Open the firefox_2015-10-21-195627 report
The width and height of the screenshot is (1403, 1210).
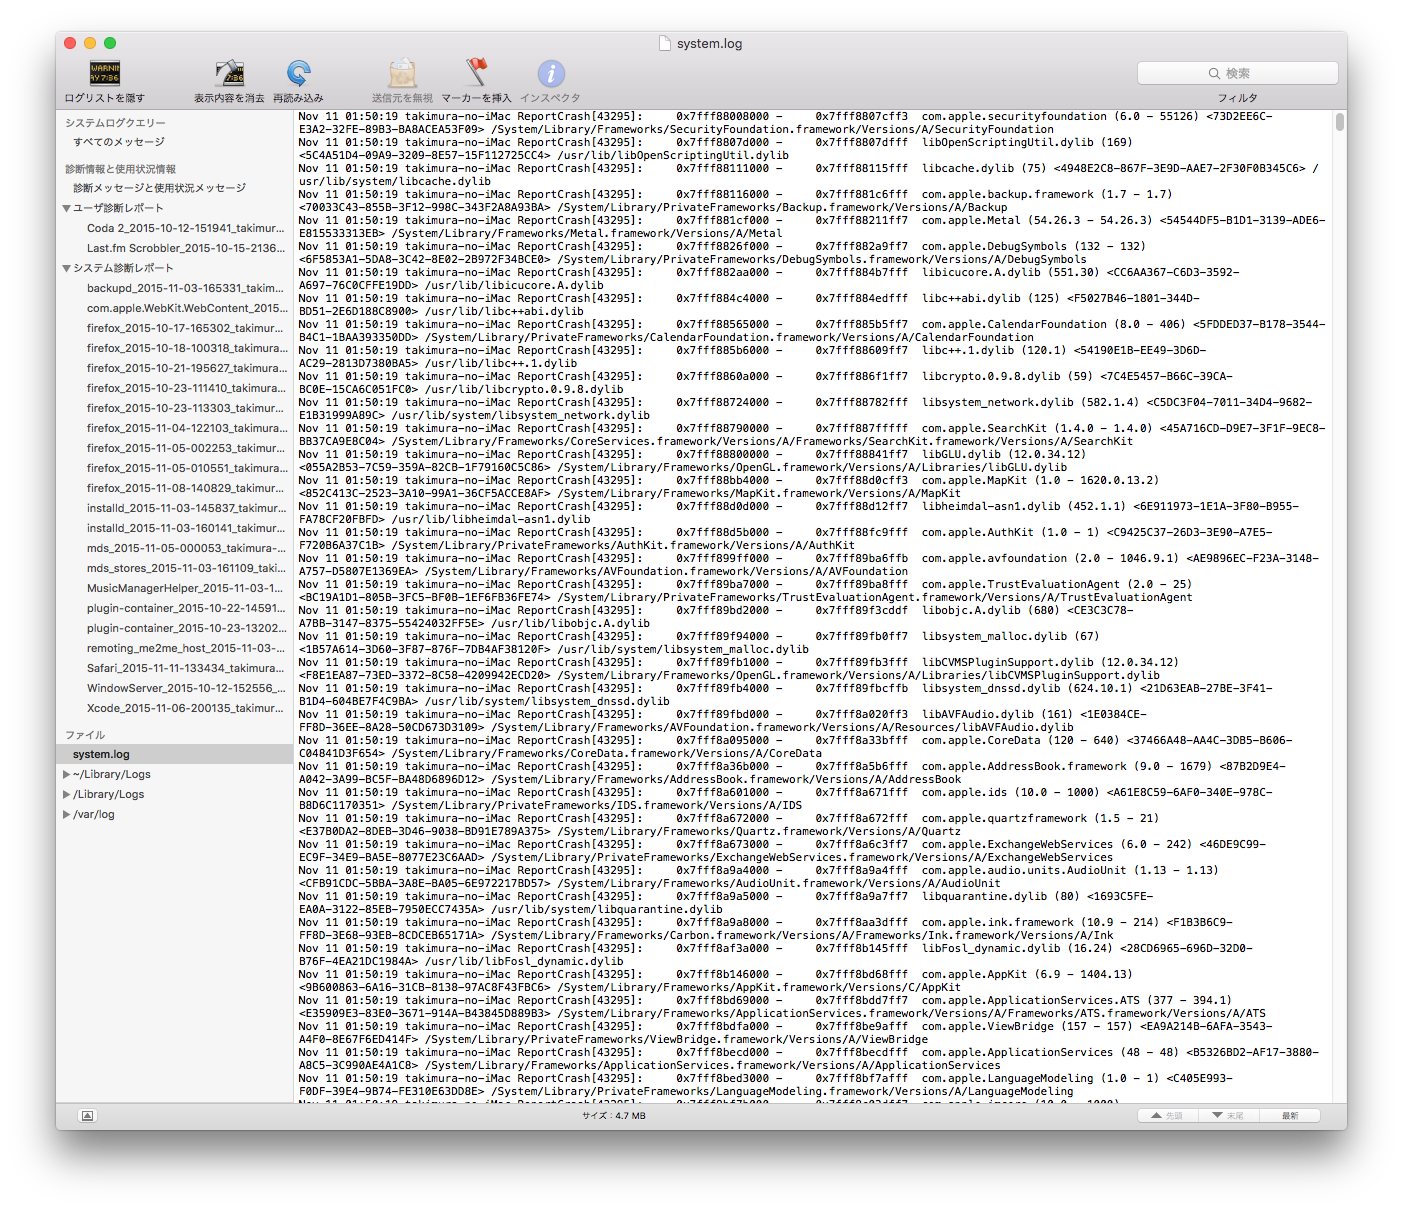coord(186,368)
